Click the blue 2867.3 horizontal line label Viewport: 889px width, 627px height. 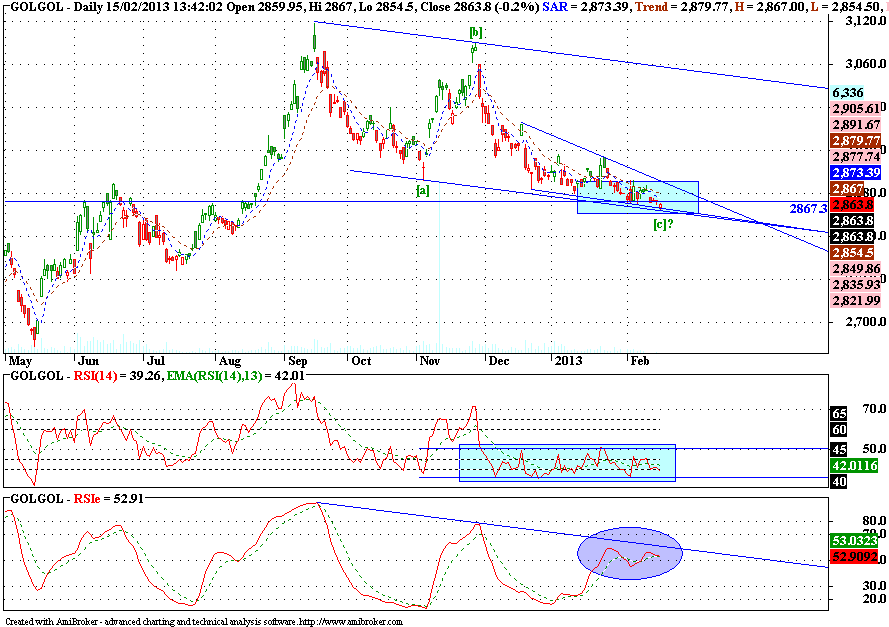pos(808,209)
